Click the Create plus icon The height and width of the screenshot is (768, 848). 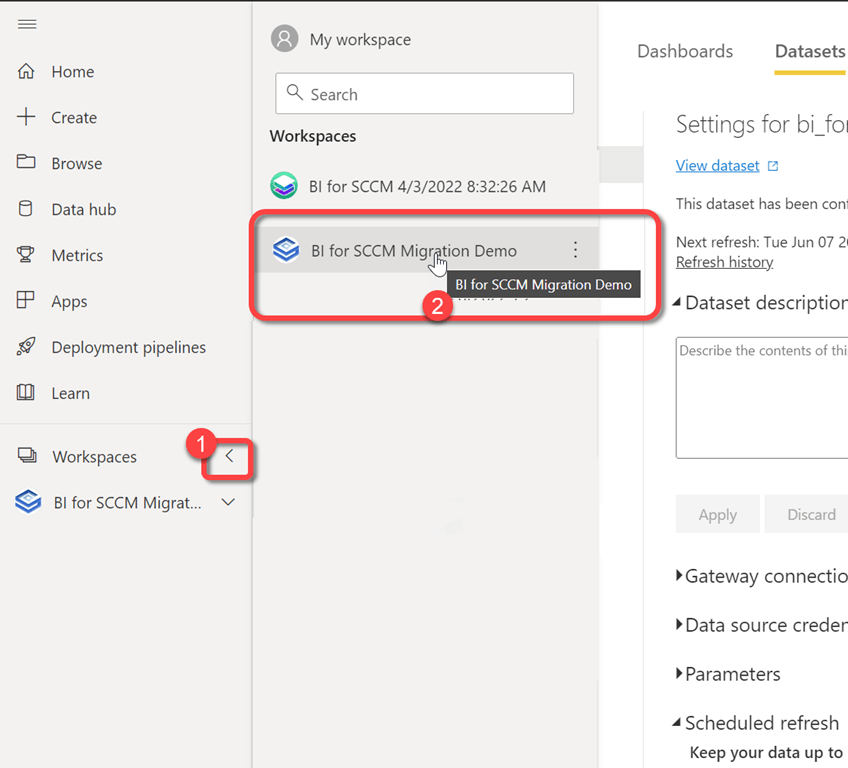pos(26,117)
